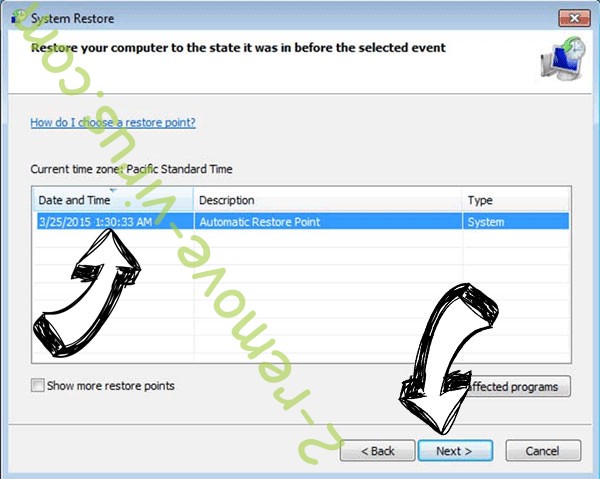Click the "System Restore" title bar text
Viewport: 600px width, 479px height.
73,18
